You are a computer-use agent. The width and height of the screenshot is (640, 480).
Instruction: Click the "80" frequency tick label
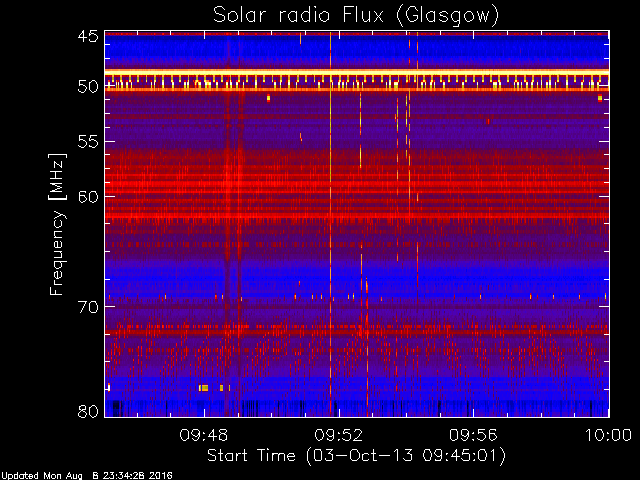(x=88, y=411)
